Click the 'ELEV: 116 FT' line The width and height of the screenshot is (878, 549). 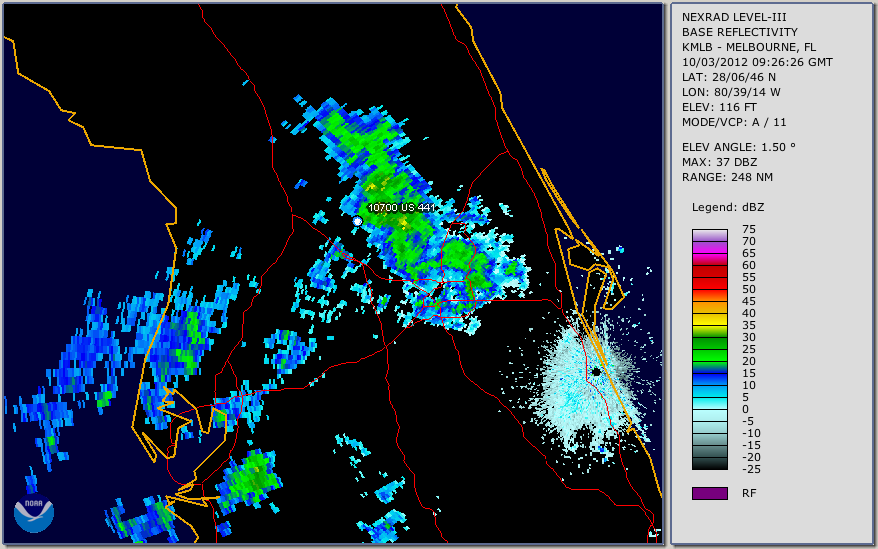[x=720, y=107]
